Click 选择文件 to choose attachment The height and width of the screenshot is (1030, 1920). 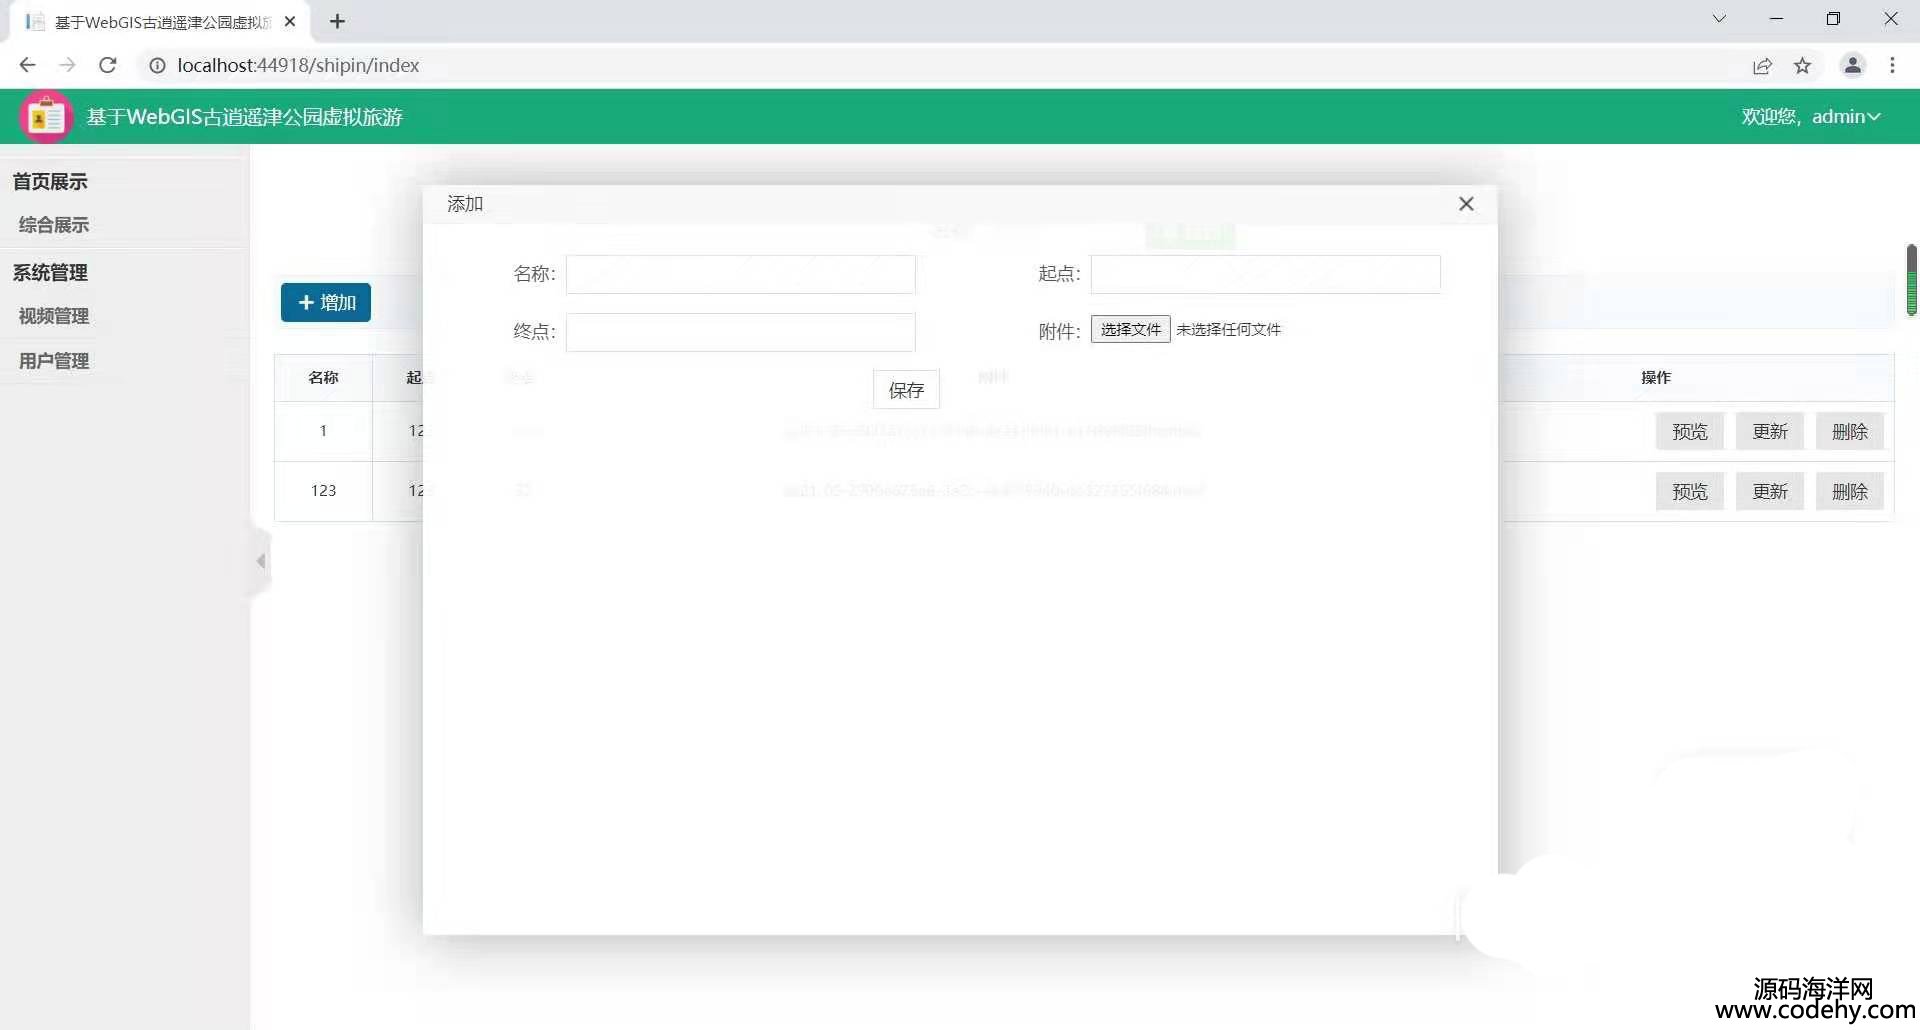pos(1130,330)
